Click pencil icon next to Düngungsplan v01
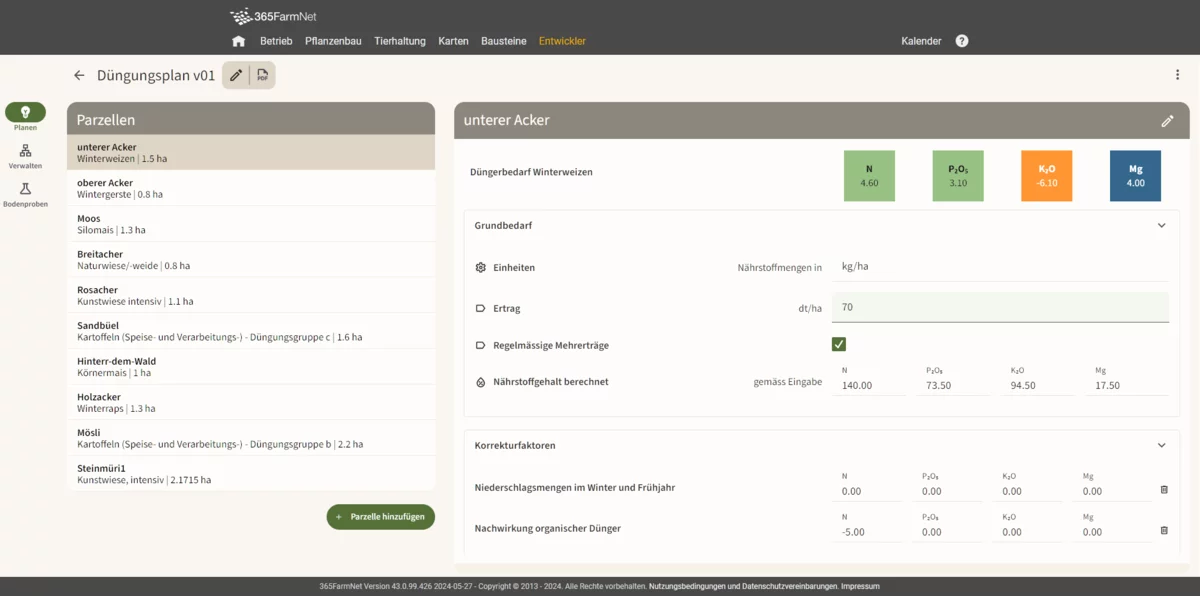Image resolution: width=1200 pixels, height=596 pixels. pos(236,75)
